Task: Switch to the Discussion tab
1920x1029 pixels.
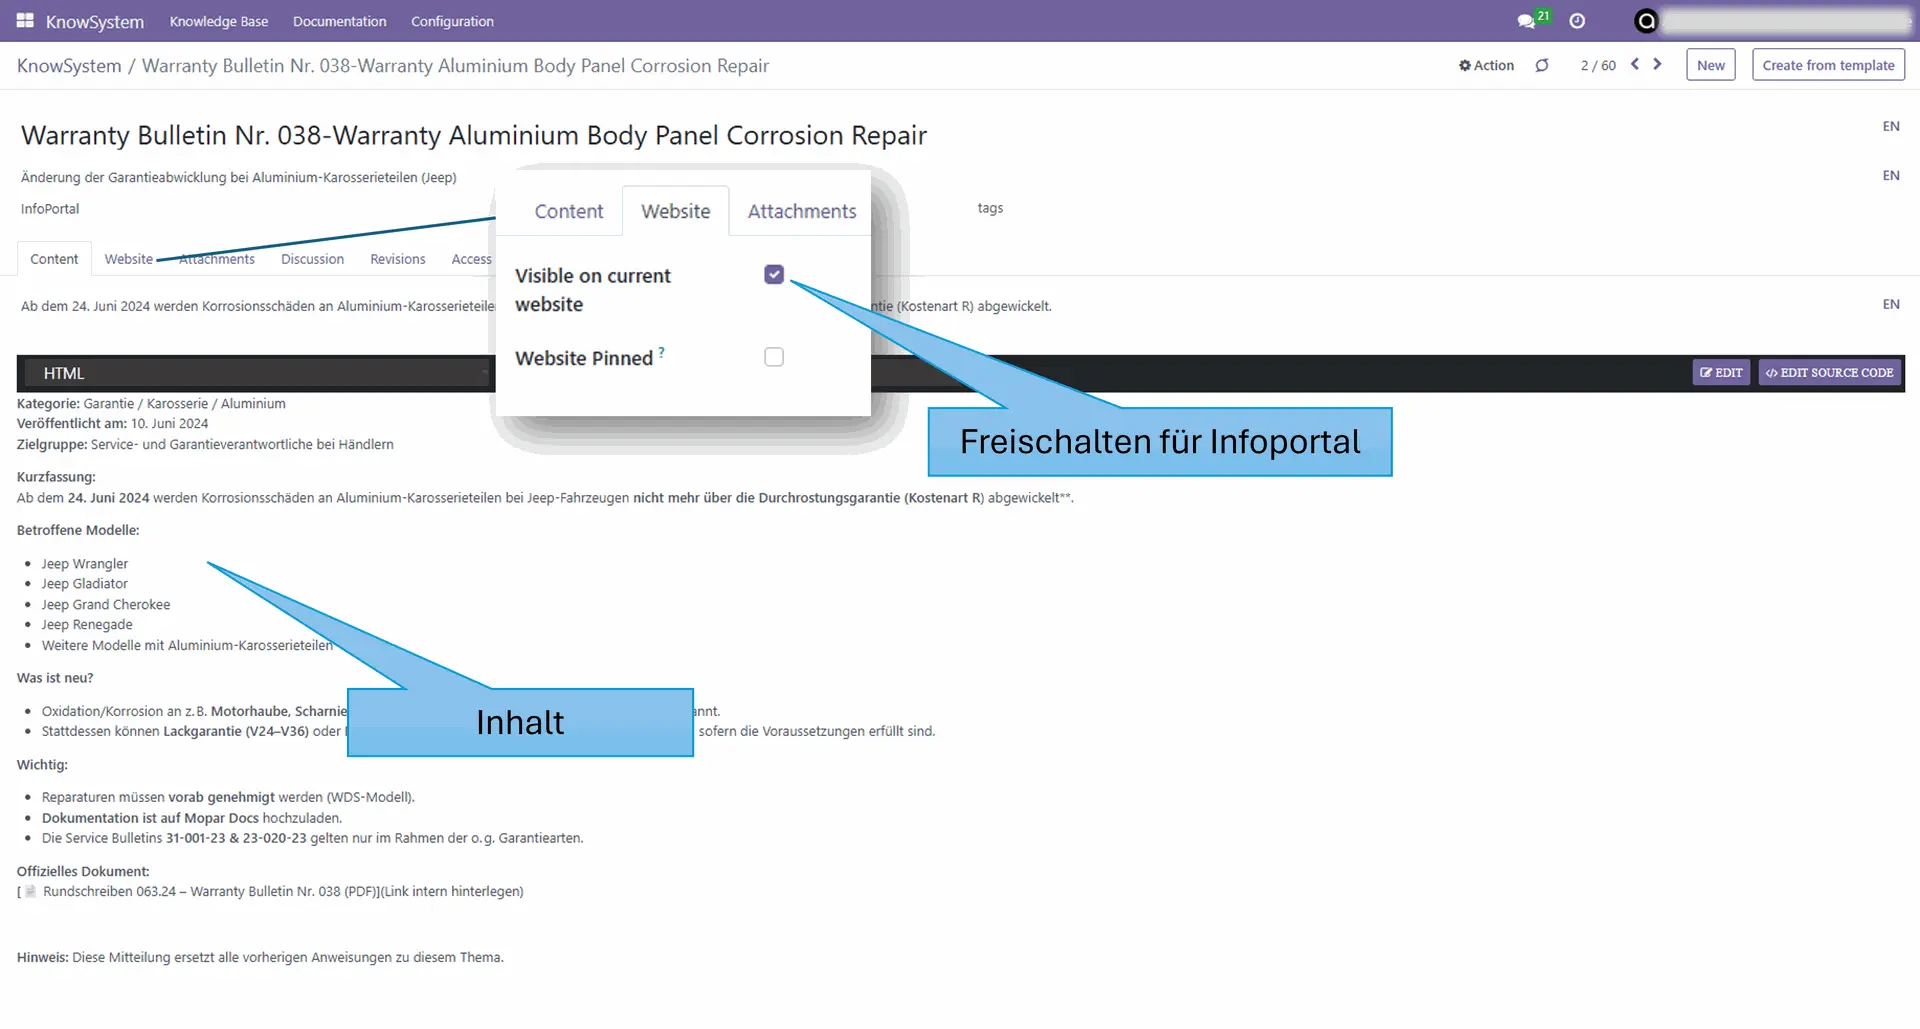Action: coord(312,259)
